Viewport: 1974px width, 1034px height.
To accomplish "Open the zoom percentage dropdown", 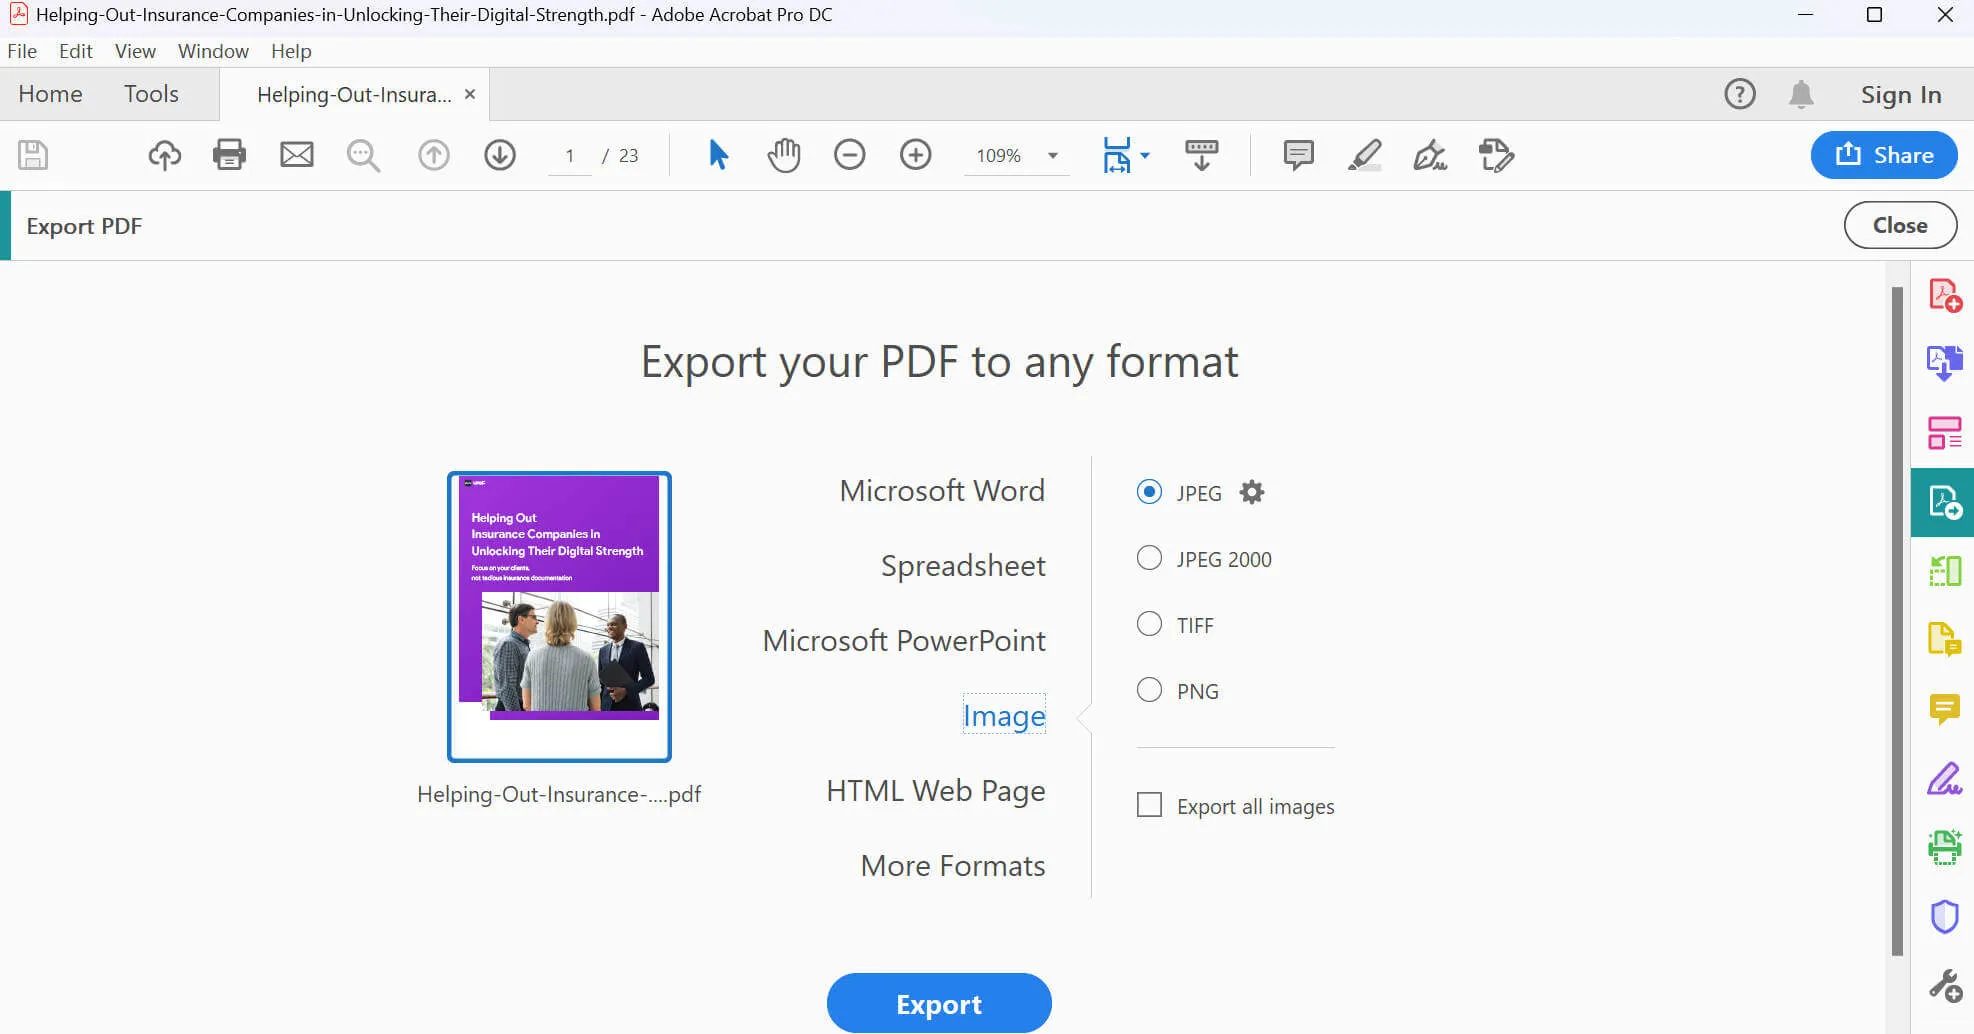I will (x=1051, y=155).
